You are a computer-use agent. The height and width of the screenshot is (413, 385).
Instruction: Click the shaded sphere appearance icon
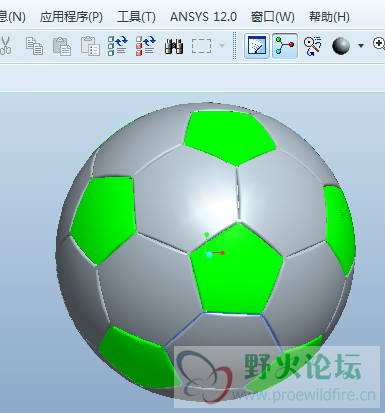pos(341,46)
